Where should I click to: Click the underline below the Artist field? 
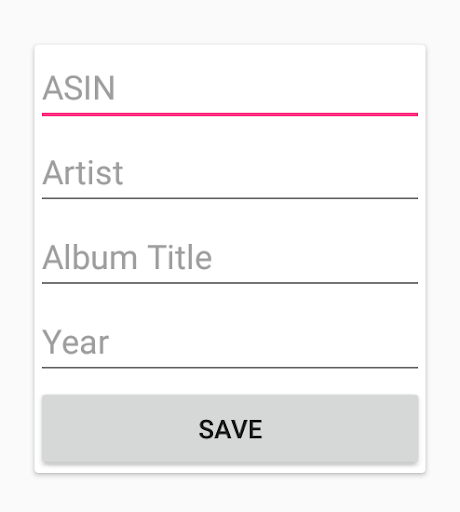[x=230, y=198]
